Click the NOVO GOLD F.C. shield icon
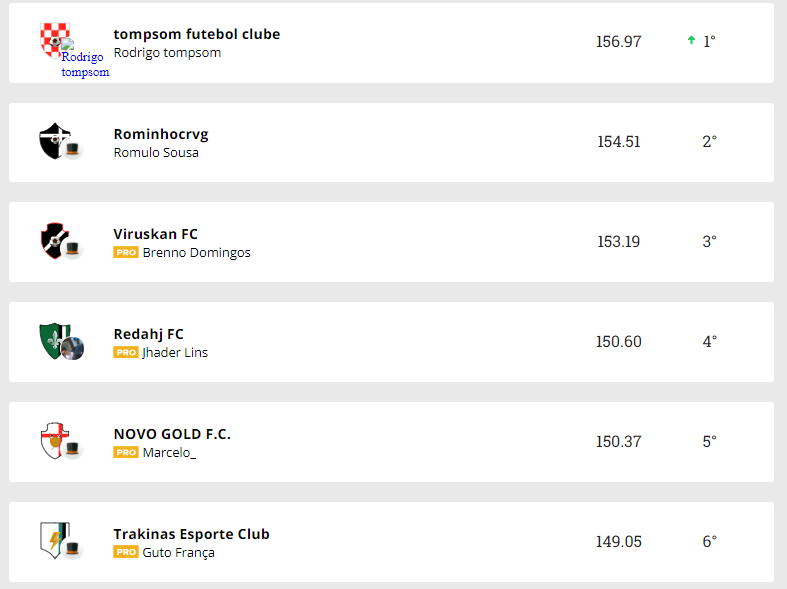Viewport: 787px width, 589px height. coord(52,440)
